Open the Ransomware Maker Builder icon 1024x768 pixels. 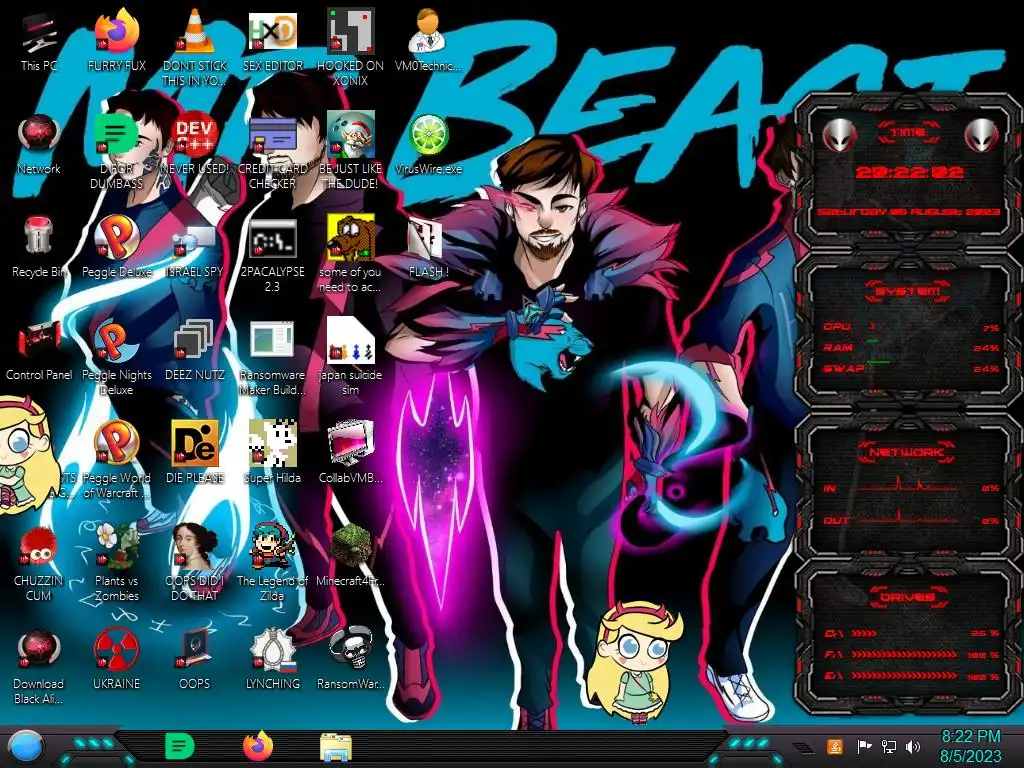click(x=272, y=358)
